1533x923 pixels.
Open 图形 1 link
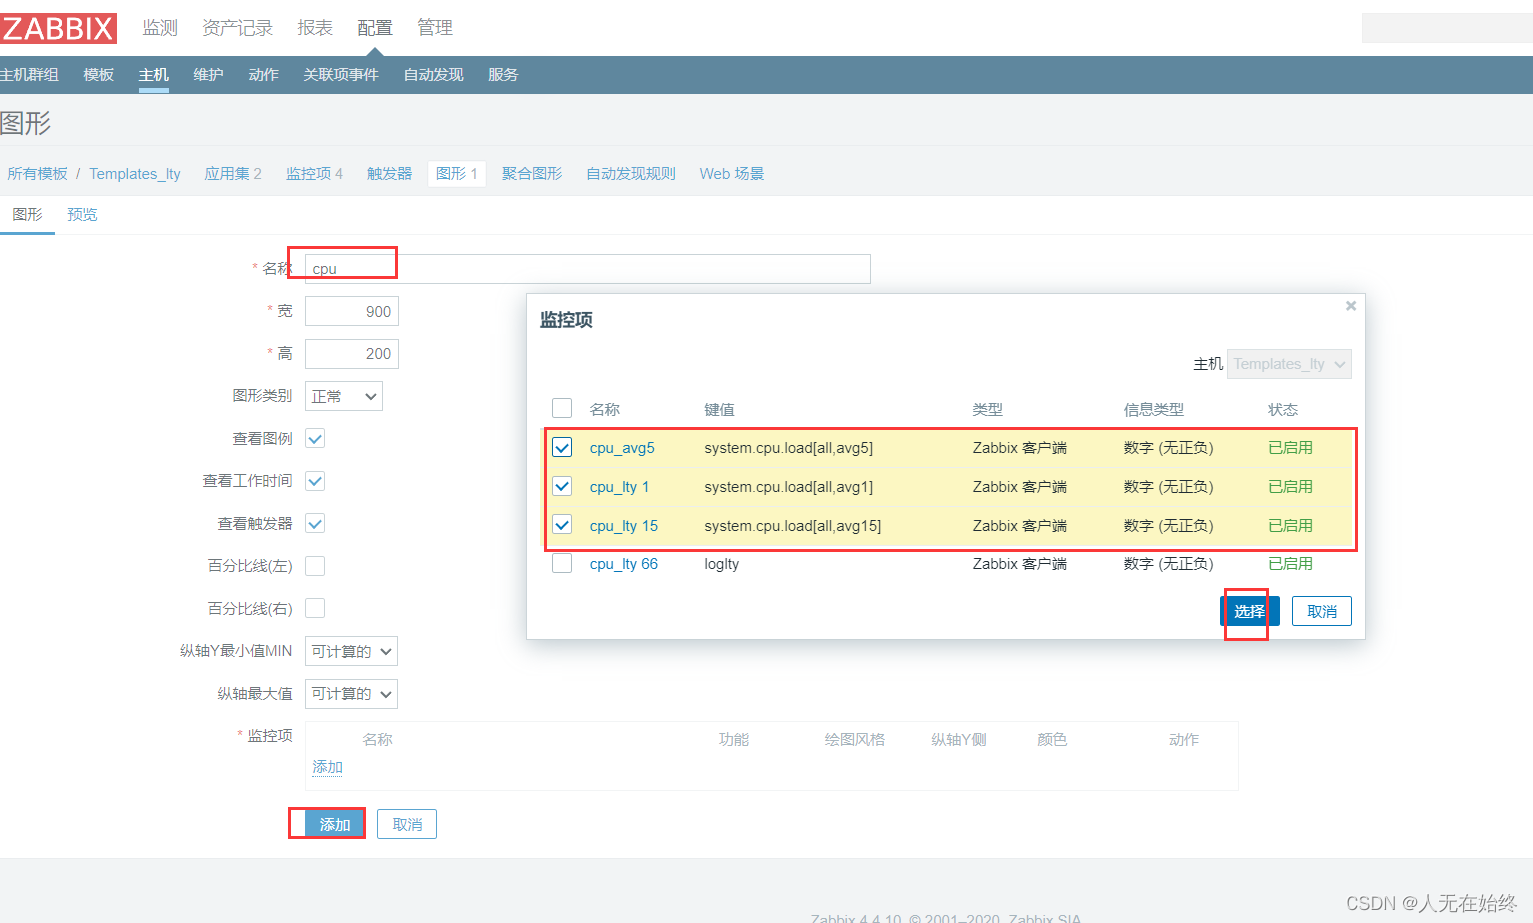click(x=457, y=174)
